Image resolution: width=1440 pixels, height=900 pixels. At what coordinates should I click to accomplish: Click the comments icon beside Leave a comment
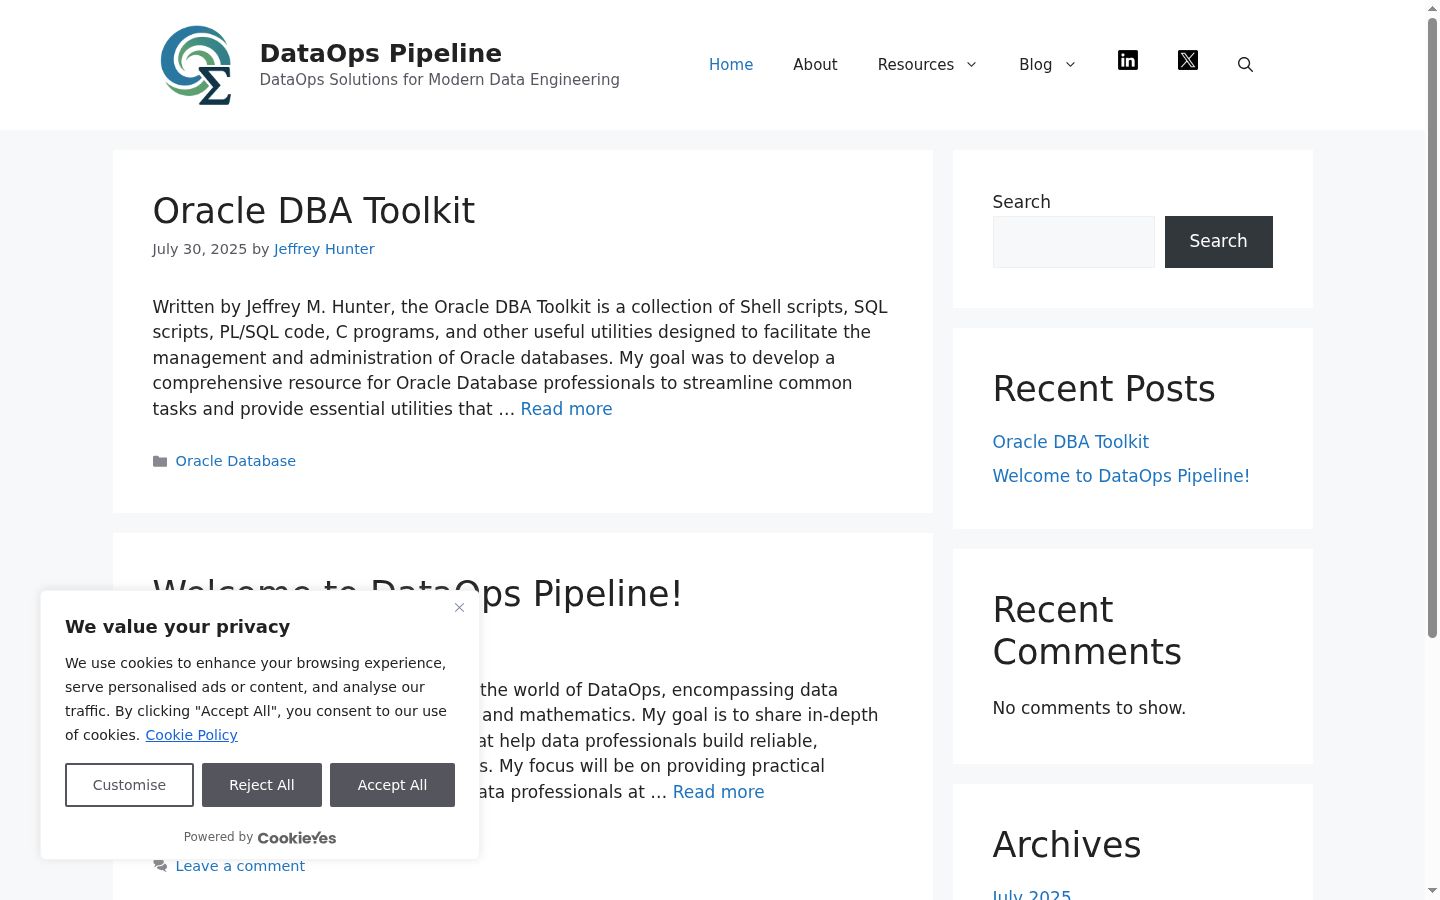click(160, 866)
